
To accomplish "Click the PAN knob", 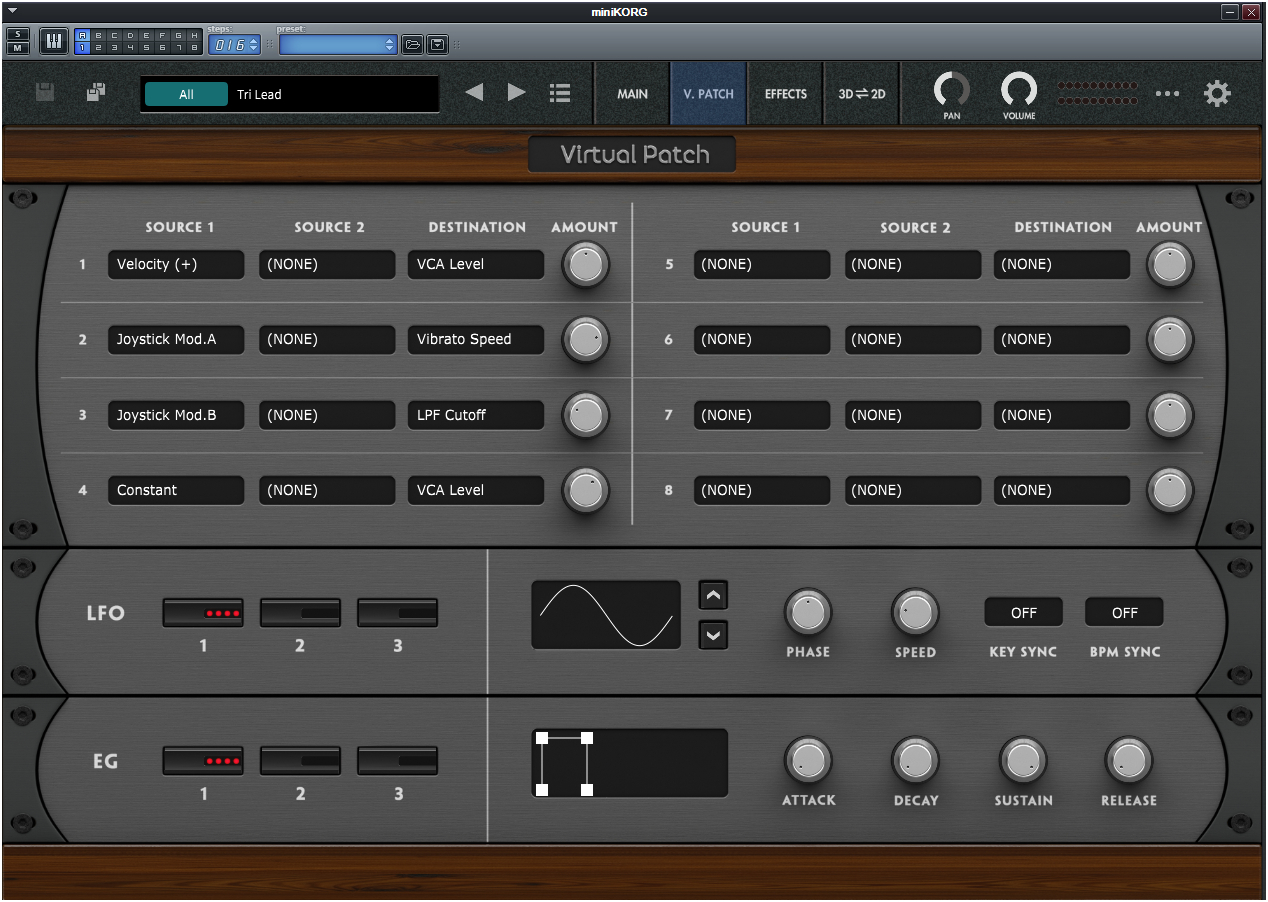I will tap(951, 90).
